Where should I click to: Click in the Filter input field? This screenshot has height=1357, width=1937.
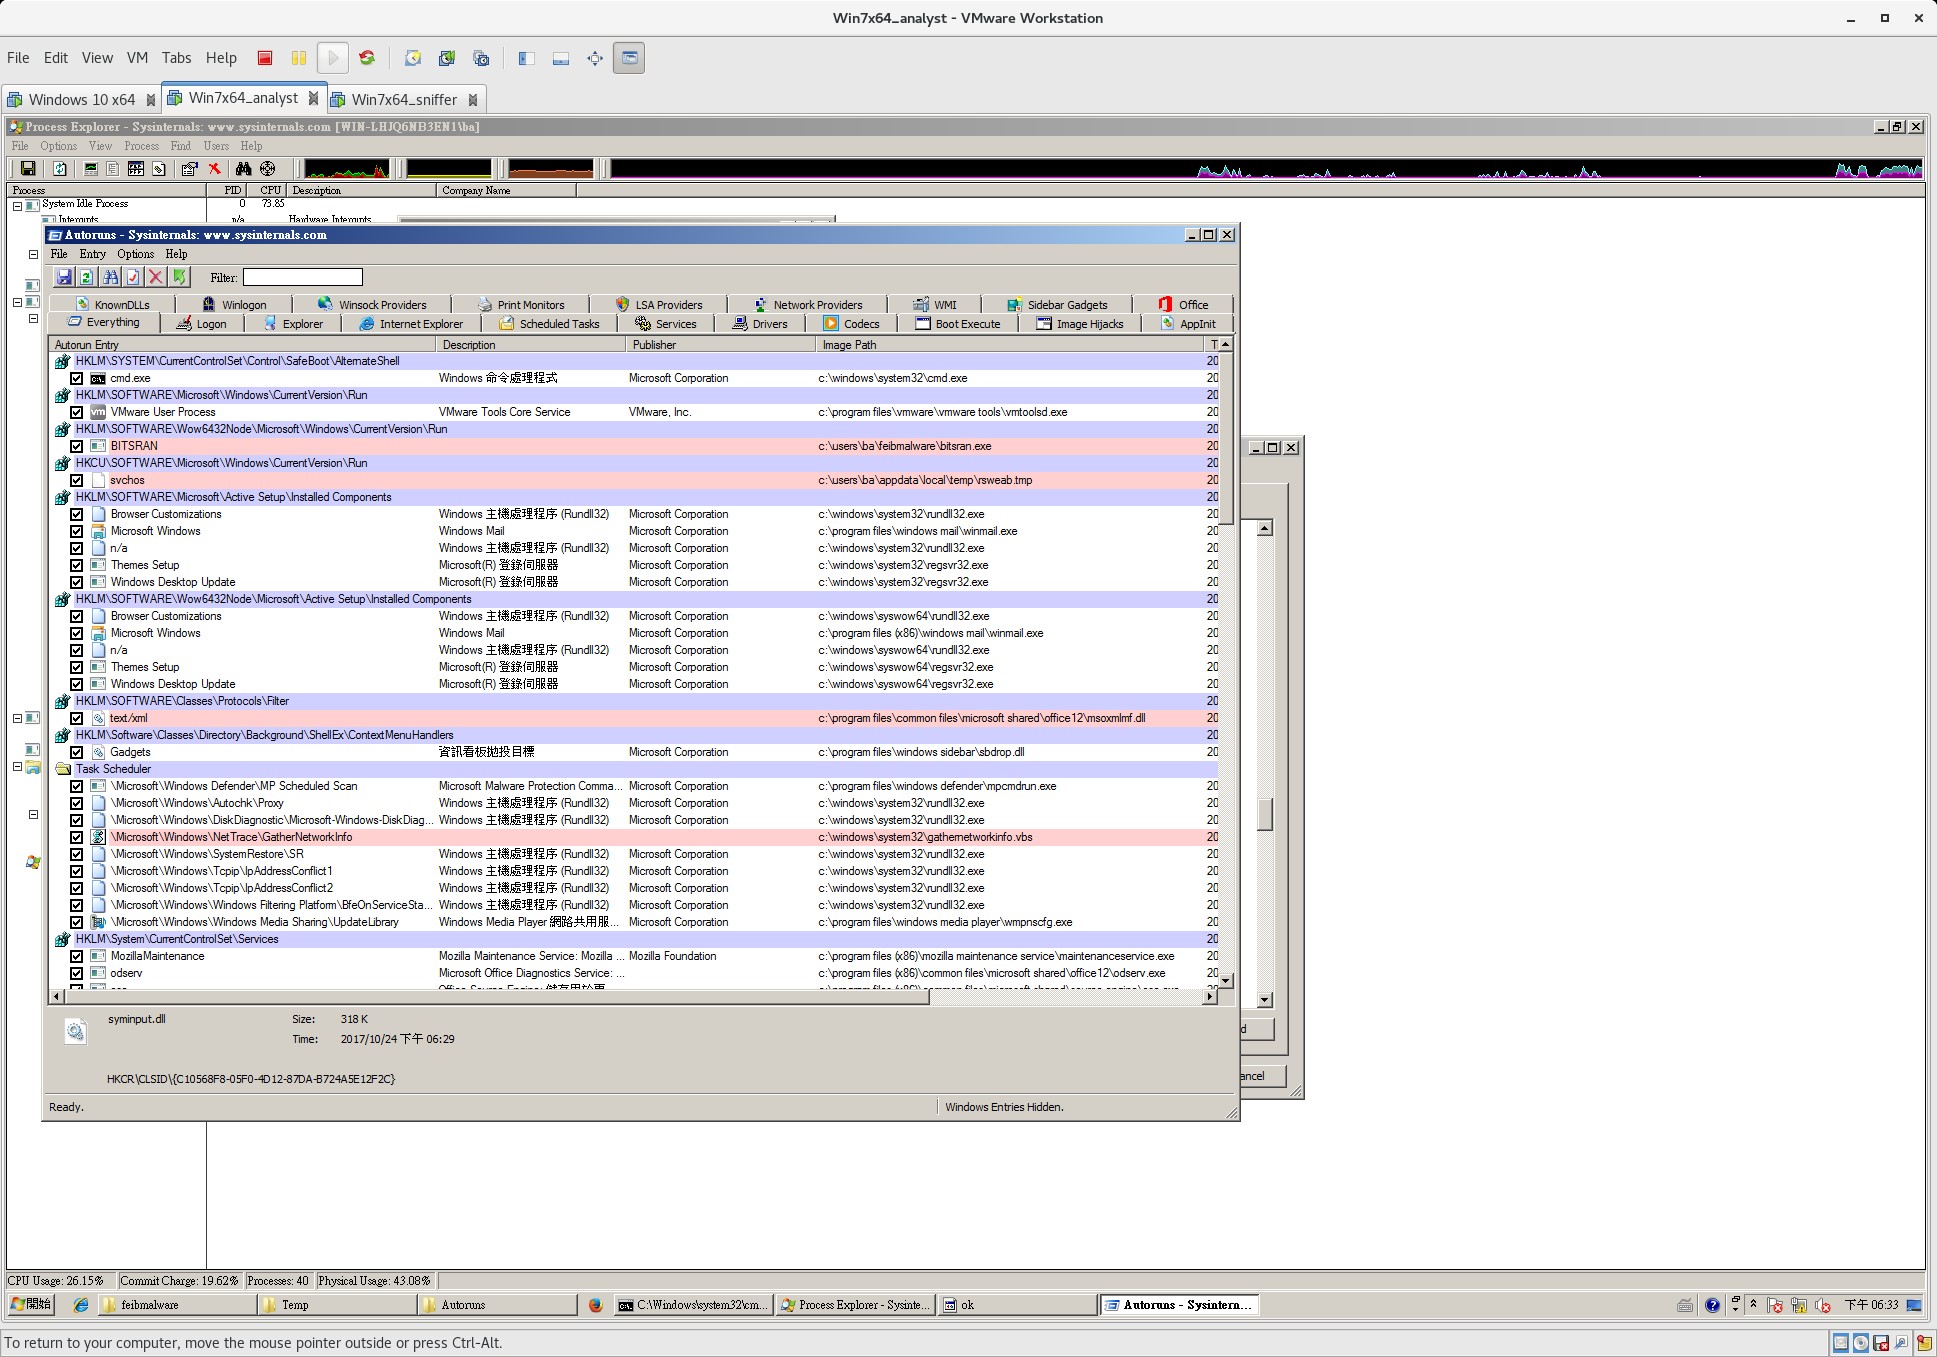click(302, 277)
